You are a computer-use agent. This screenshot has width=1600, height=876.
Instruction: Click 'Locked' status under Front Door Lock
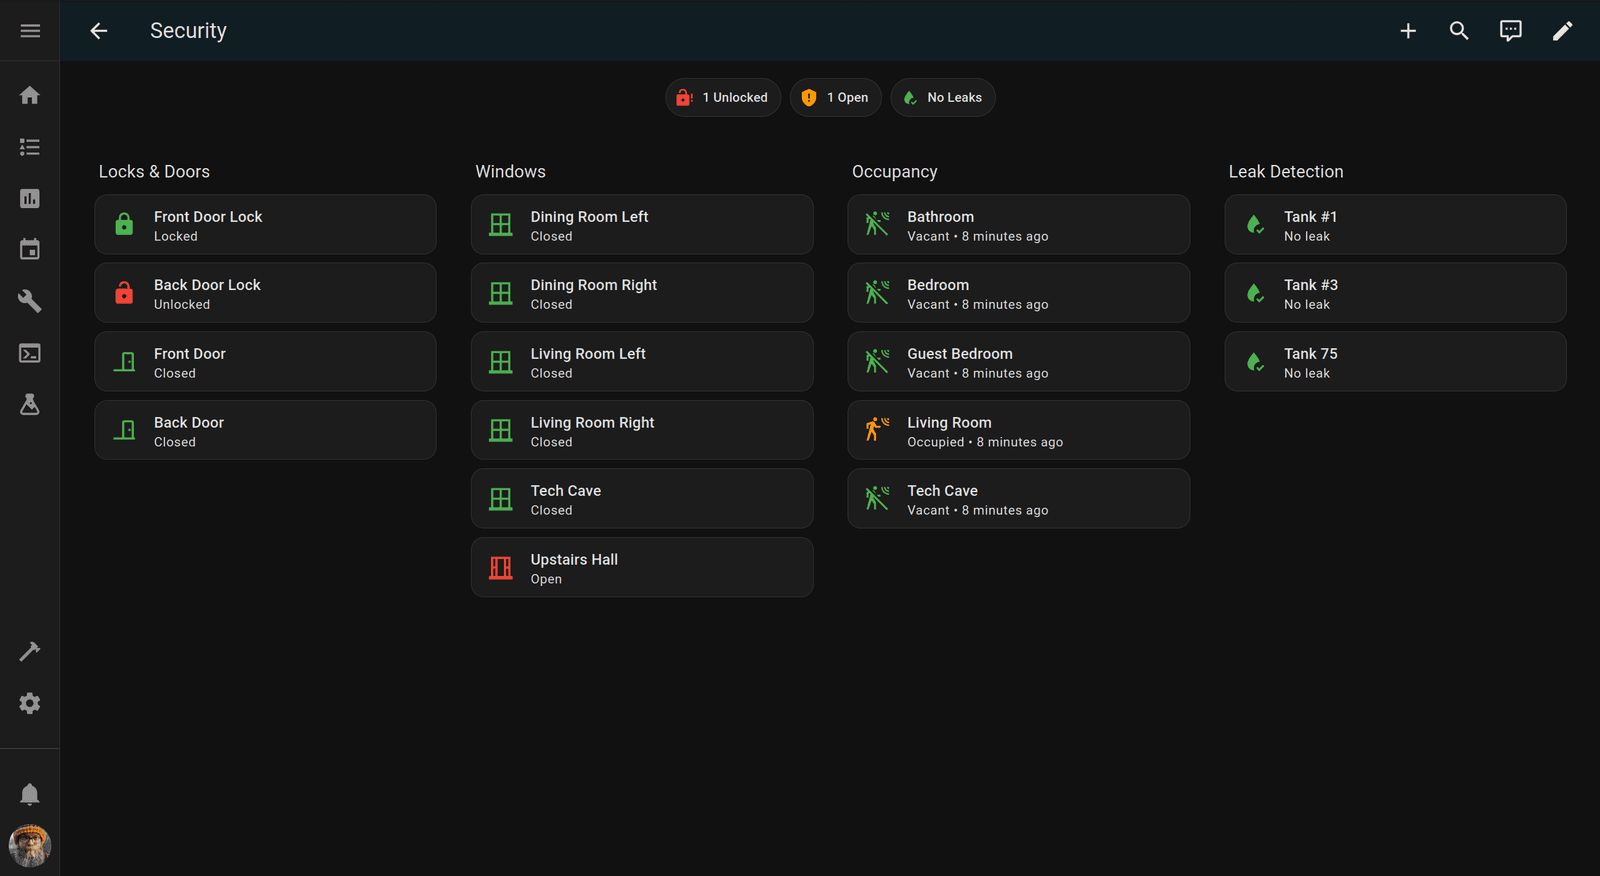pos(176,237)
